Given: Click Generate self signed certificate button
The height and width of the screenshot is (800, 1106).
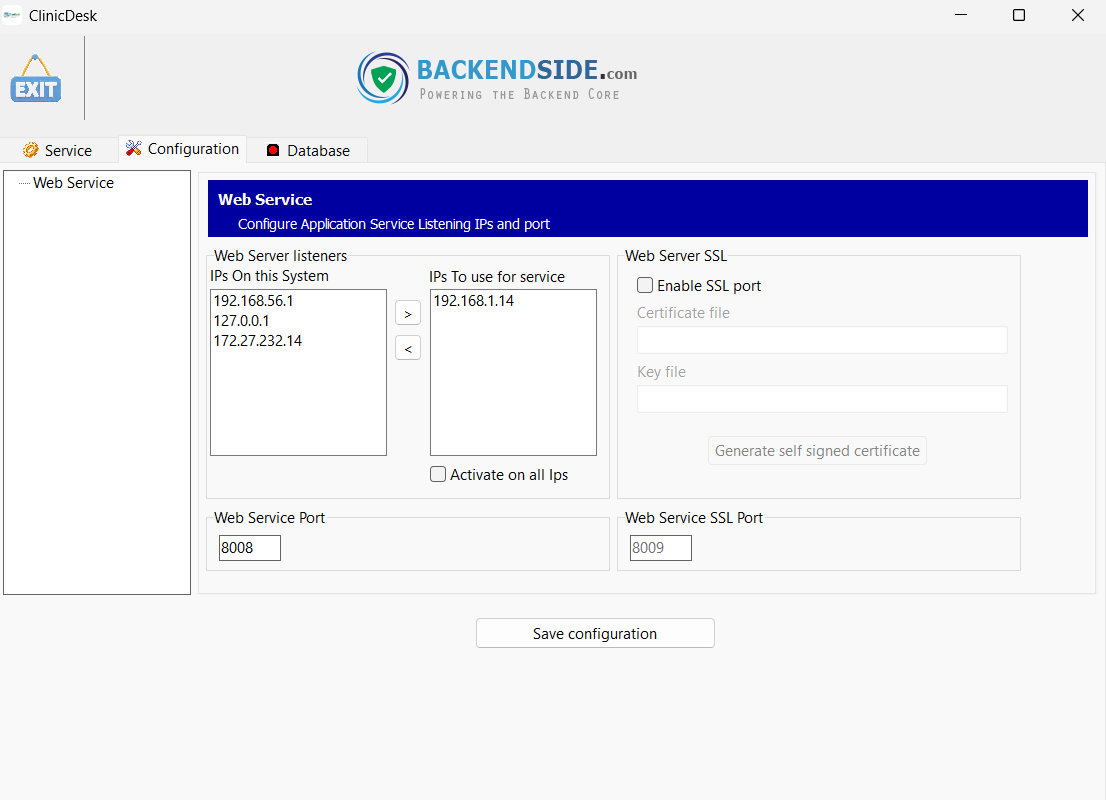Looking at the screenshot, I should point(817,451).
